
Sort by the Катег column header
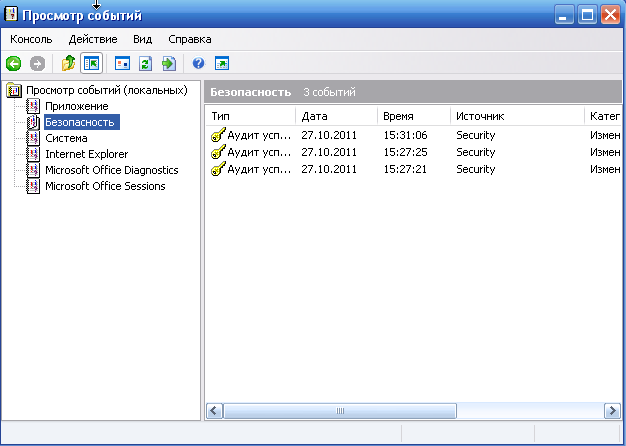[x=603, y=116]
